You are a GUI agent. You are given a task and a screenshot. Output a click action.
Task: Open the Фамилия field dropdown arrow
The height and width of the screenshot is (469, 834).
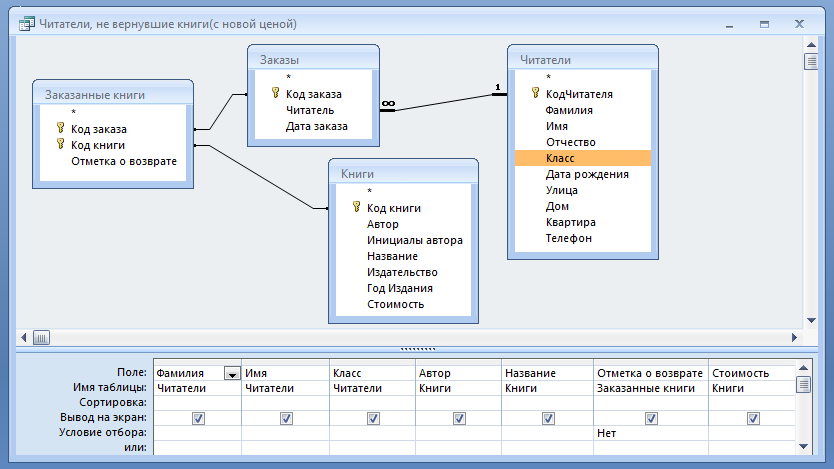pyautogui.click(x=232, y=373)
